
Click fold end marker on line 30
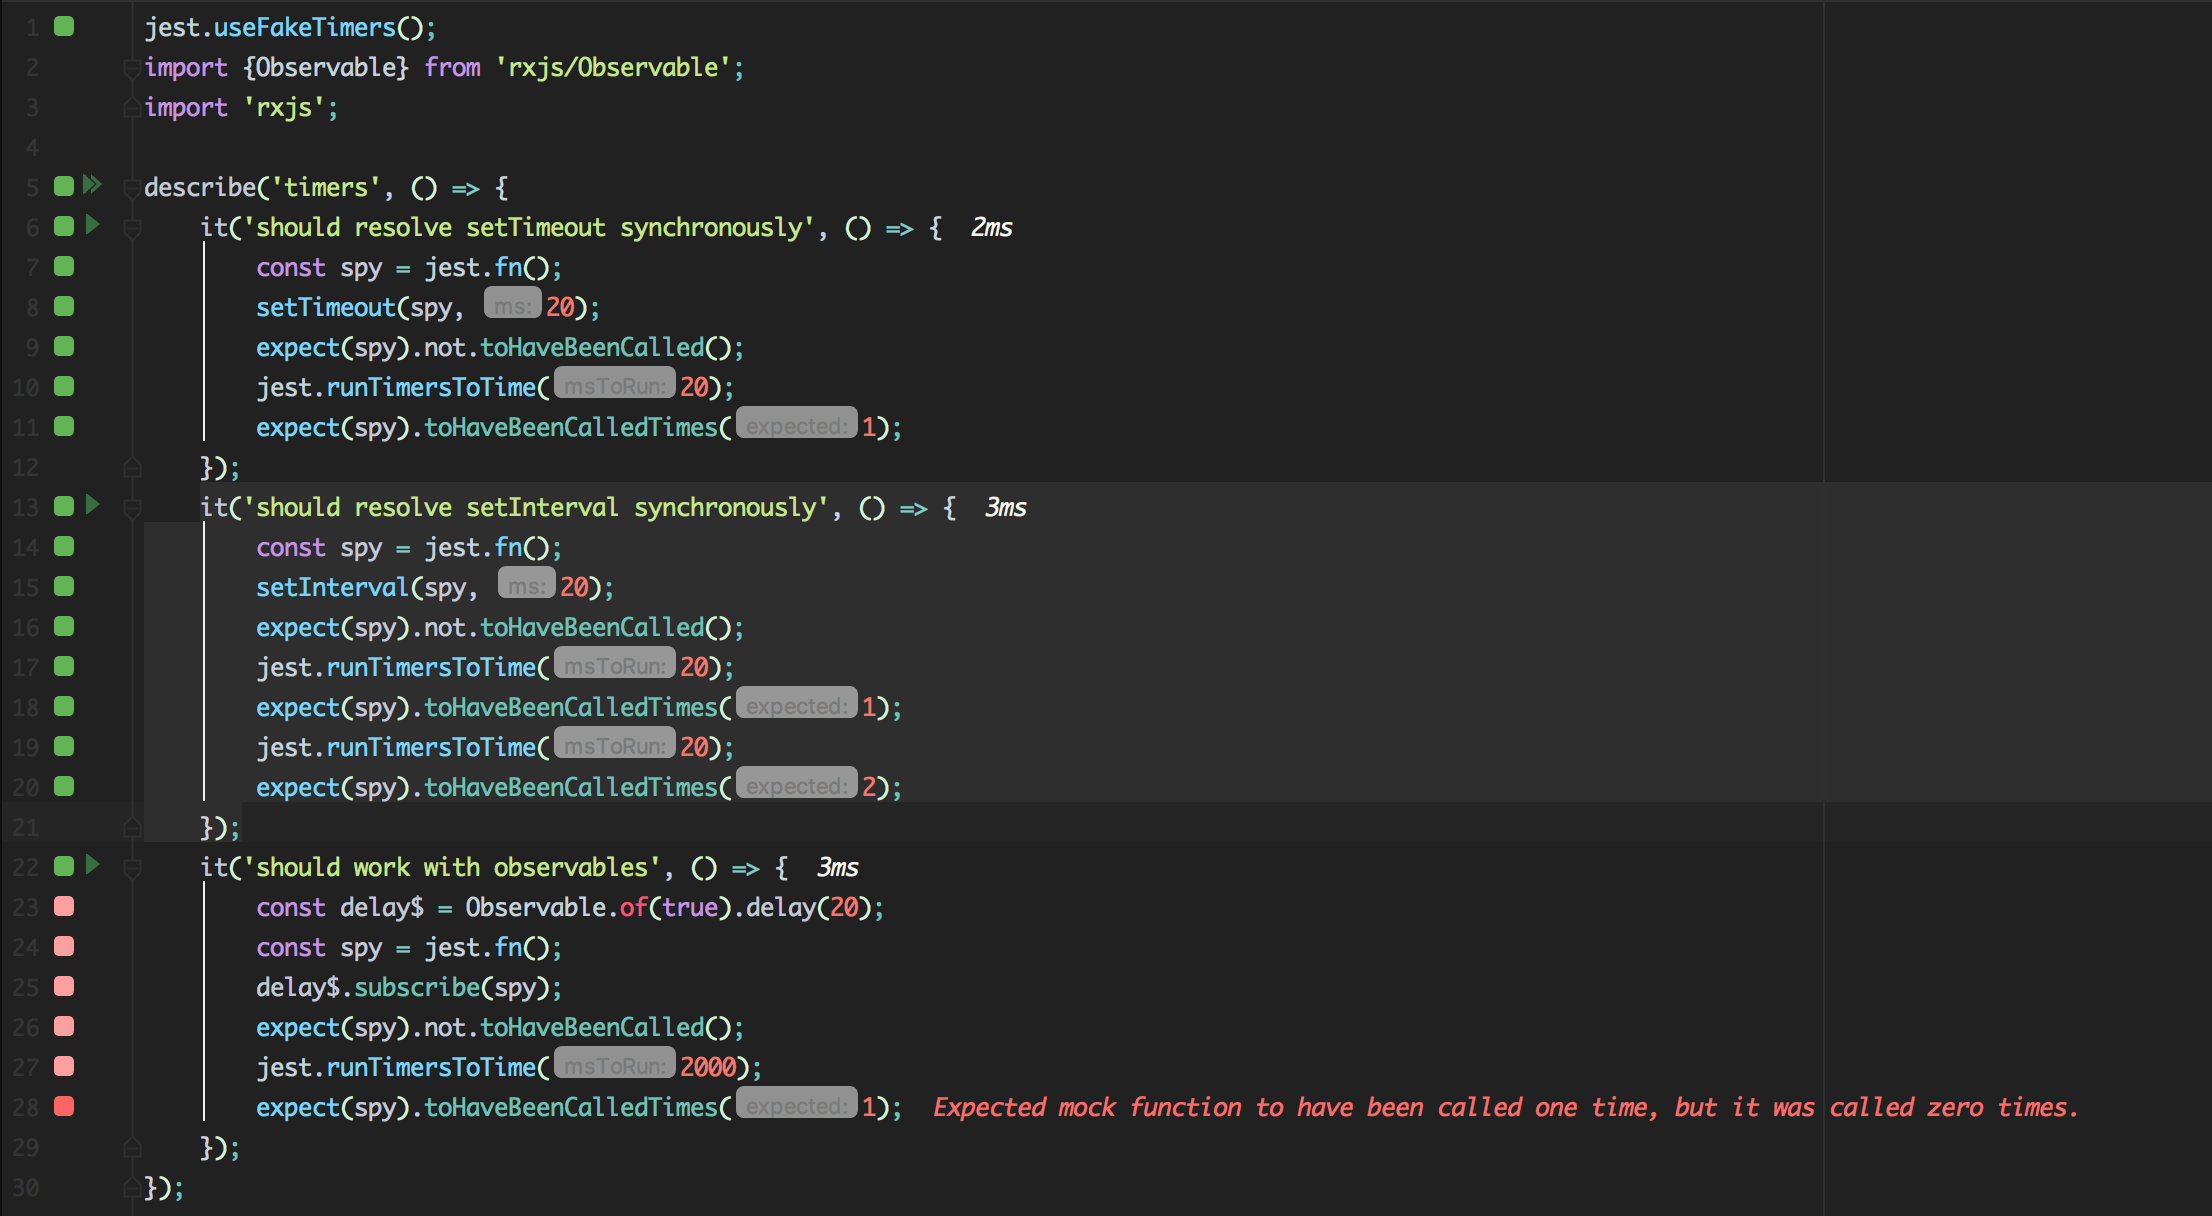131,1187
